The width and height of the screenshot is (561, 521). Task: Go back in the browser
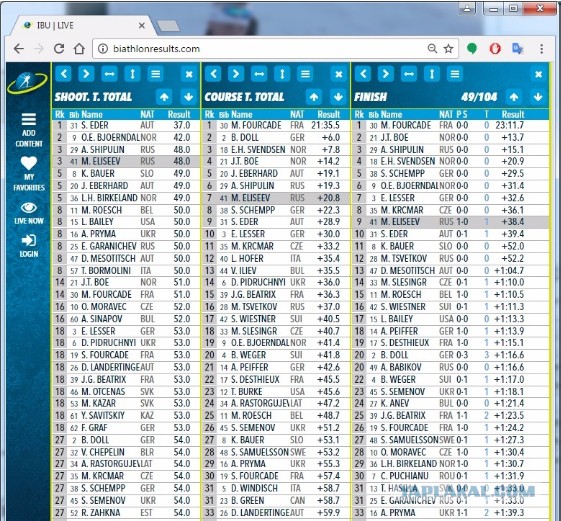point(19,49)
